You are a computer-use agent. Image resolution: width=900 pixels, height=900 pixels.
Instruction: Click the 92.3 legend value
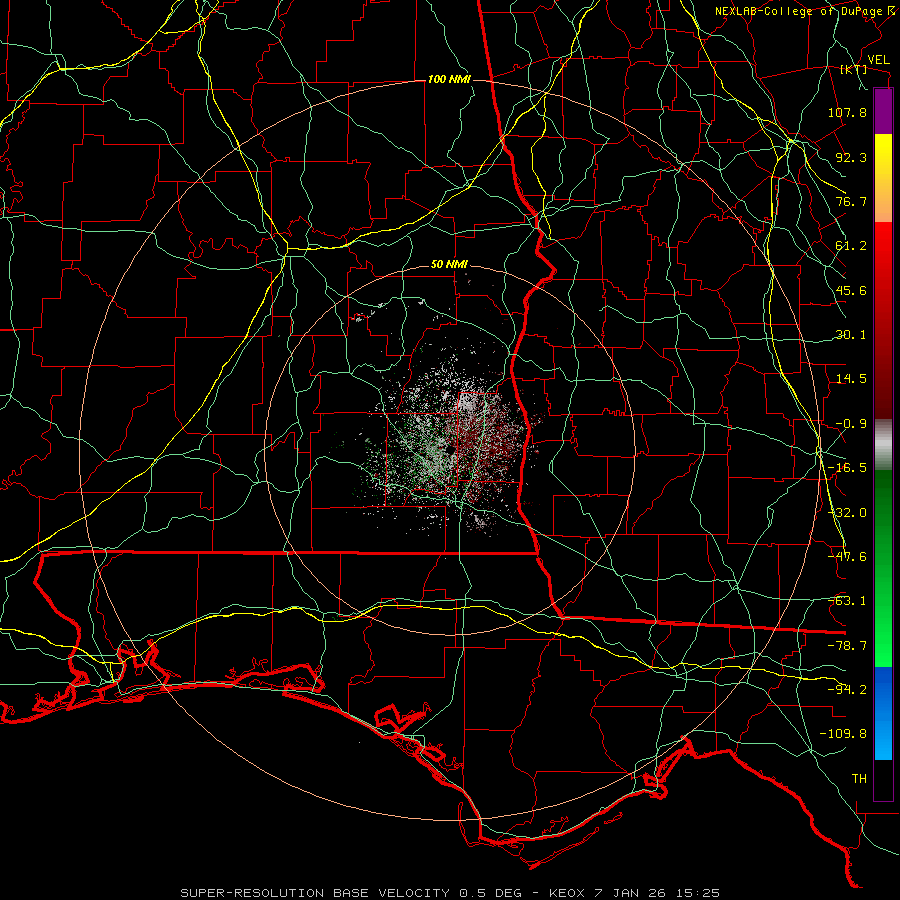(x=851, y=157)
